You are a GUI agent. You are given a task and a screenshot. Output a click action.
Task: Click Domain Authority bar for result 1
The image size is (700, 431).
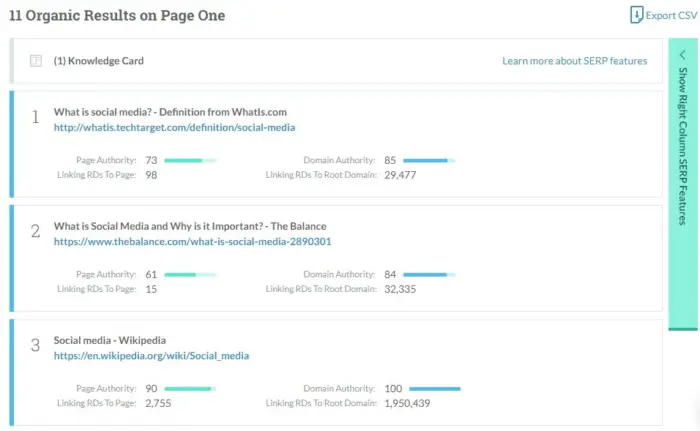point(429,160)
